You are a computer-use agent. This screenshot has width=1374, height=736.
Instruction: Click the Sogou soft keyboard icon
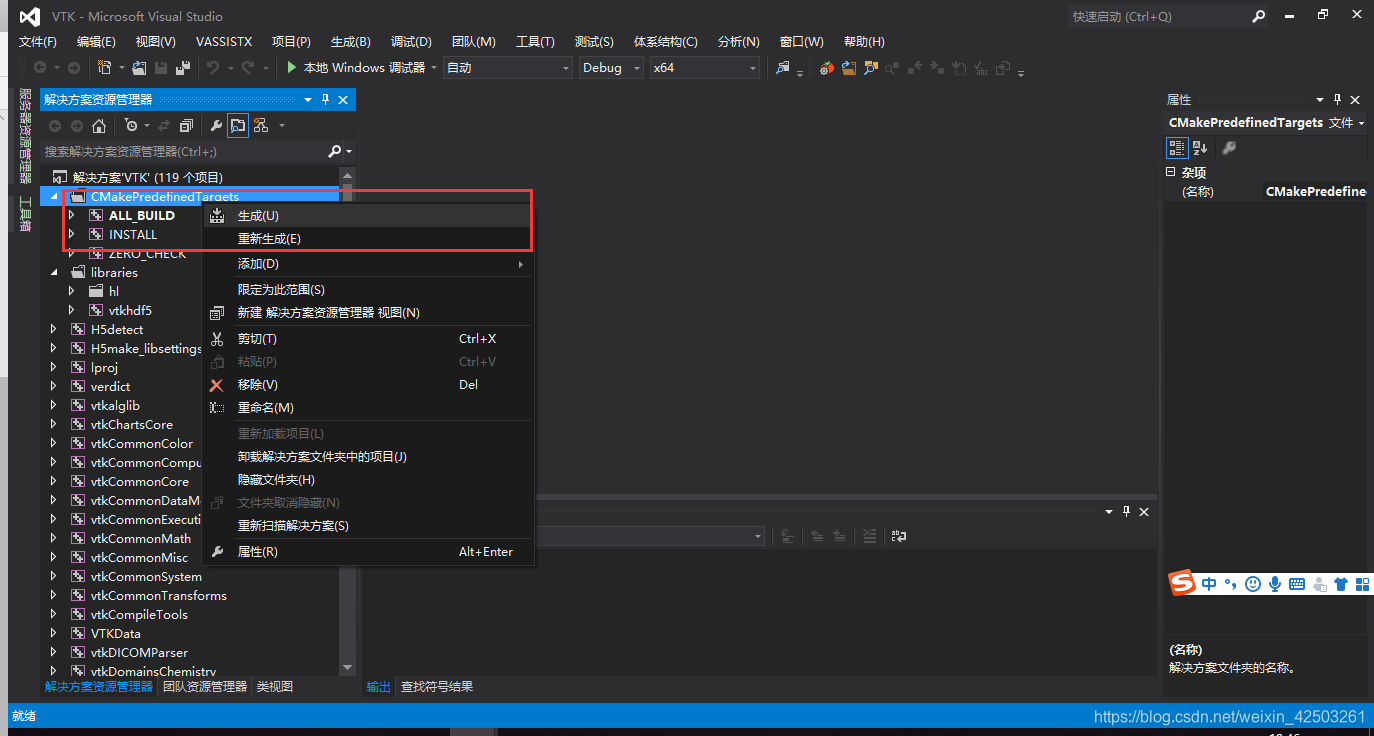1297,584
